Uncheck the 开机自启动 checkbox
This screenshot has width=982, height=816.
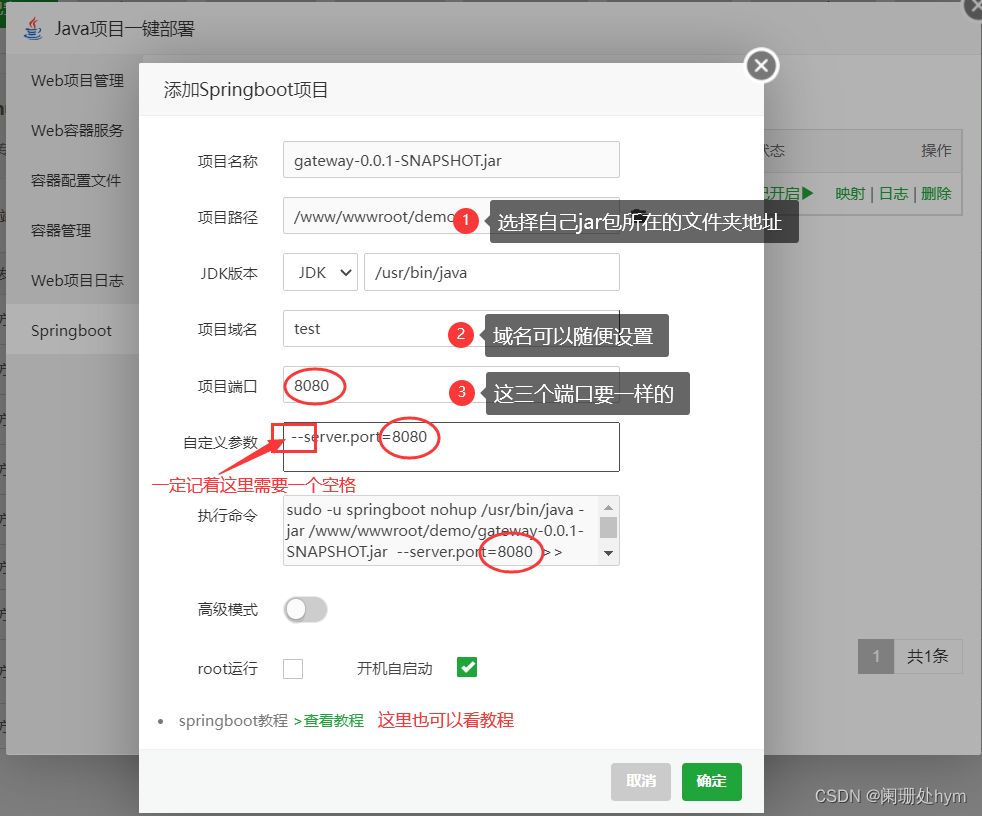(x=467, y=667)
